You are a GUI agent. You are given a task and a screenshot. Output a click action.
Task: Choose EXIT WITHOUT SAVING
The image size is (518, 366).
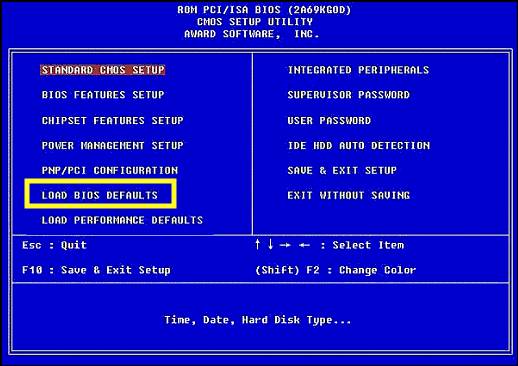click(x=349, y=195)
